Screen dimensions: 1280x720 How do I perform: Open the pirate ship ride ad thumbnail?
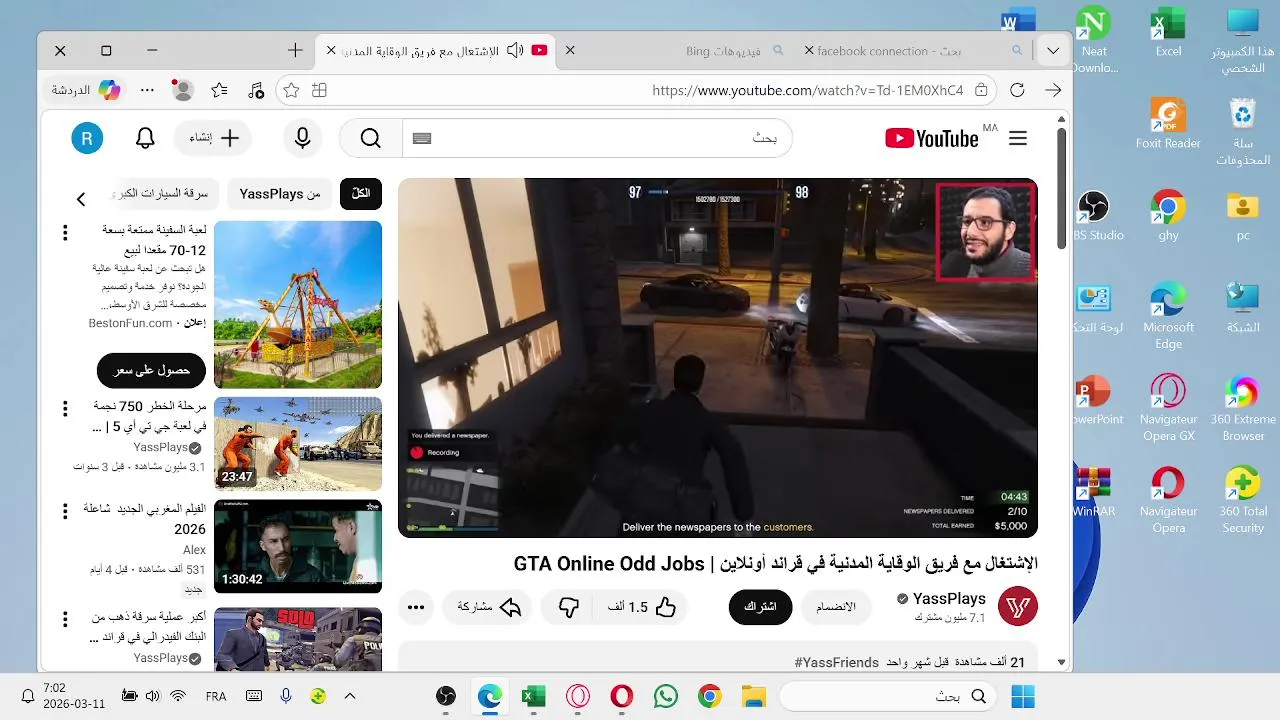tap(298, 304)
